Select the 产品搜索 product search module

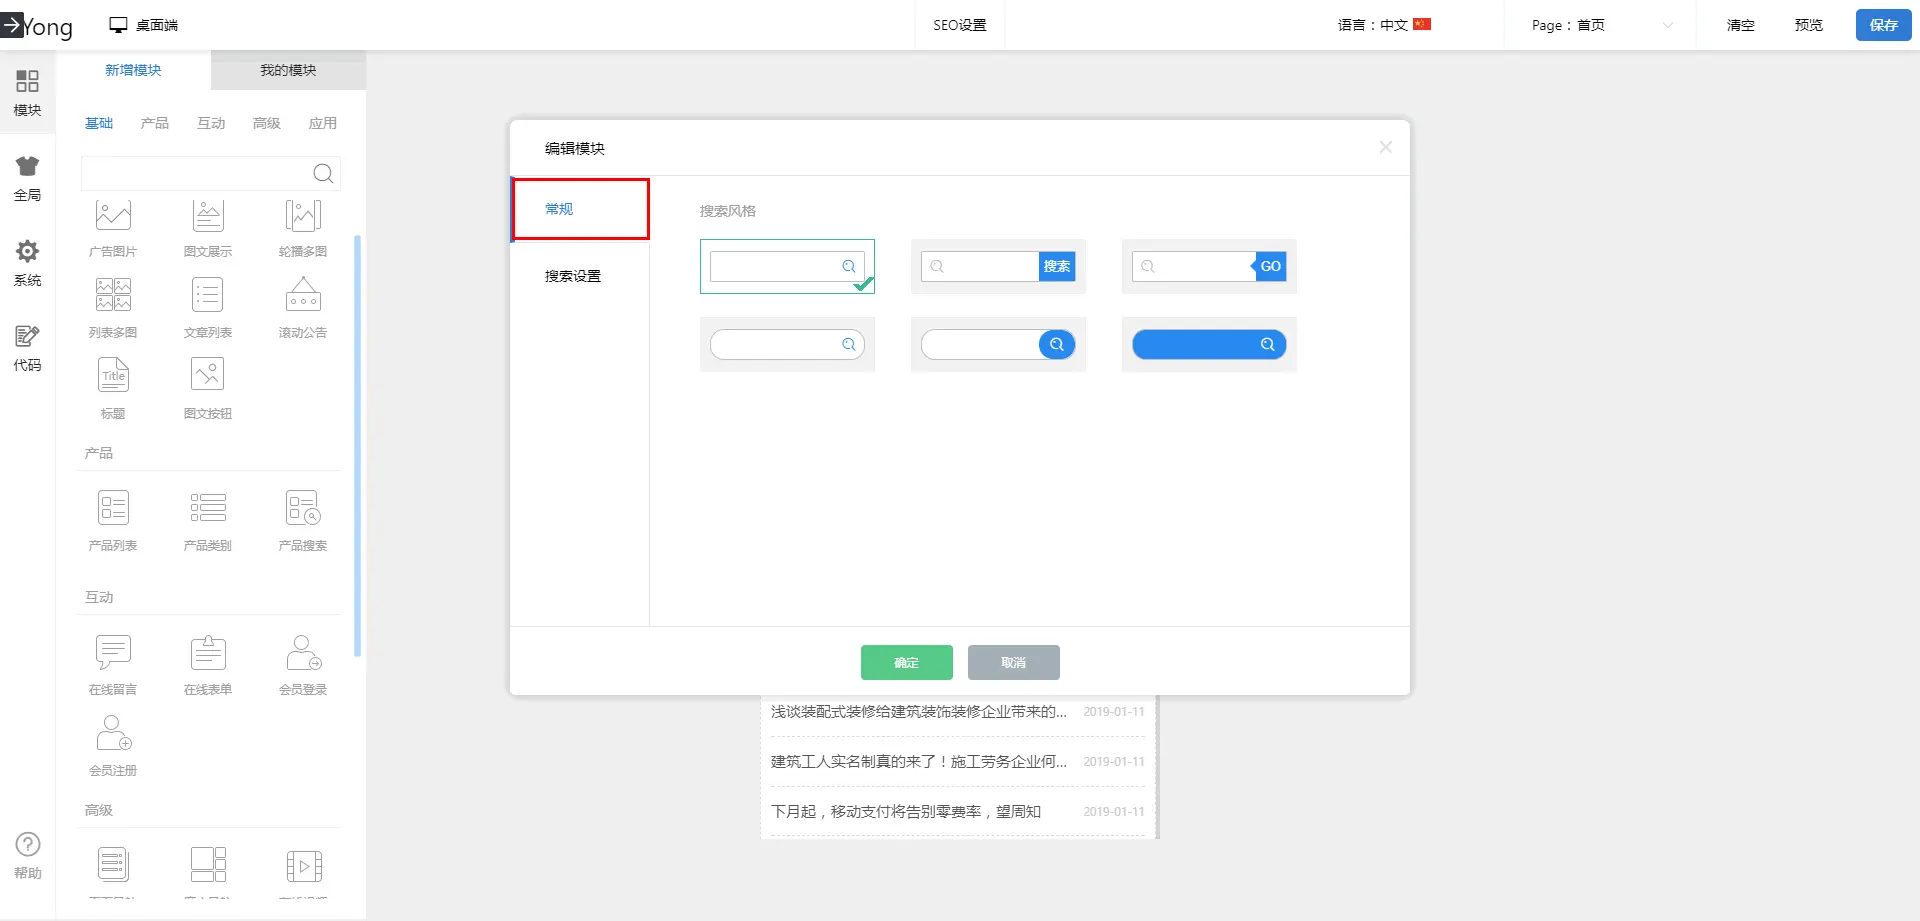pos(303,509)
